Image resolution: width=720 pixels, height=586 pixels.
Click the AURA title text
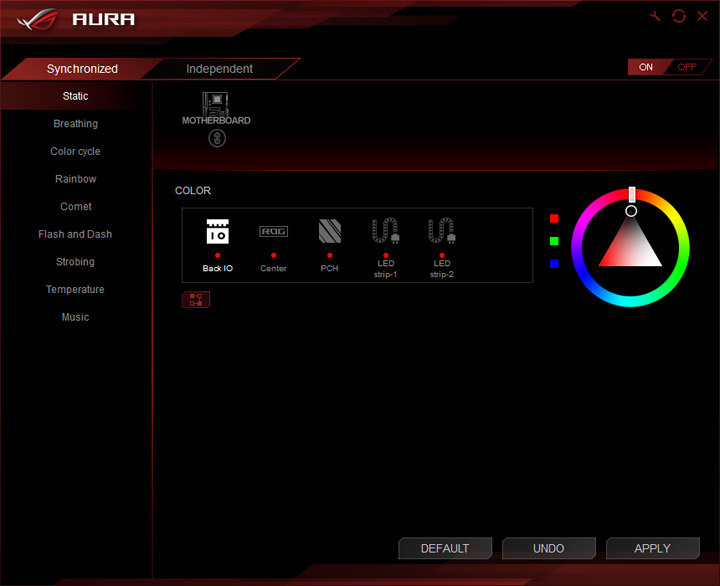pyautogui.click(x=104, y=19)
